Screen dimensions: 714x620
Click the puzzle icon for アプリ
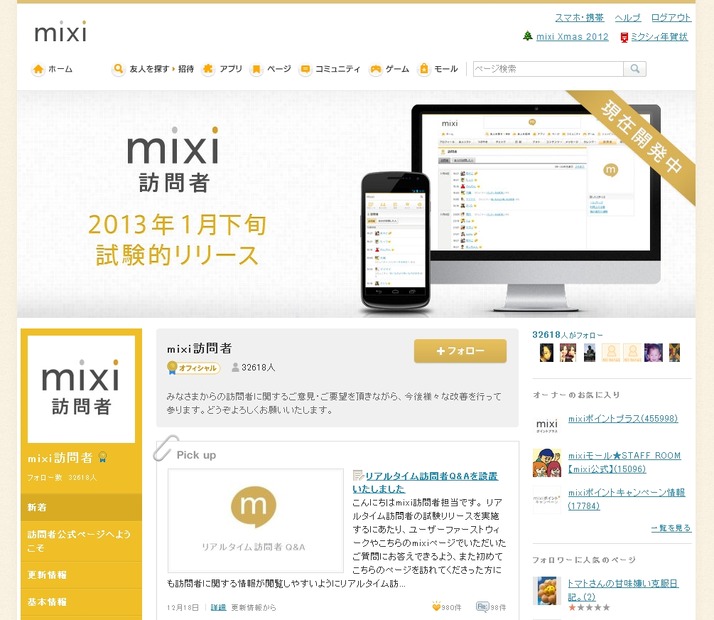(x=209, y=69)
